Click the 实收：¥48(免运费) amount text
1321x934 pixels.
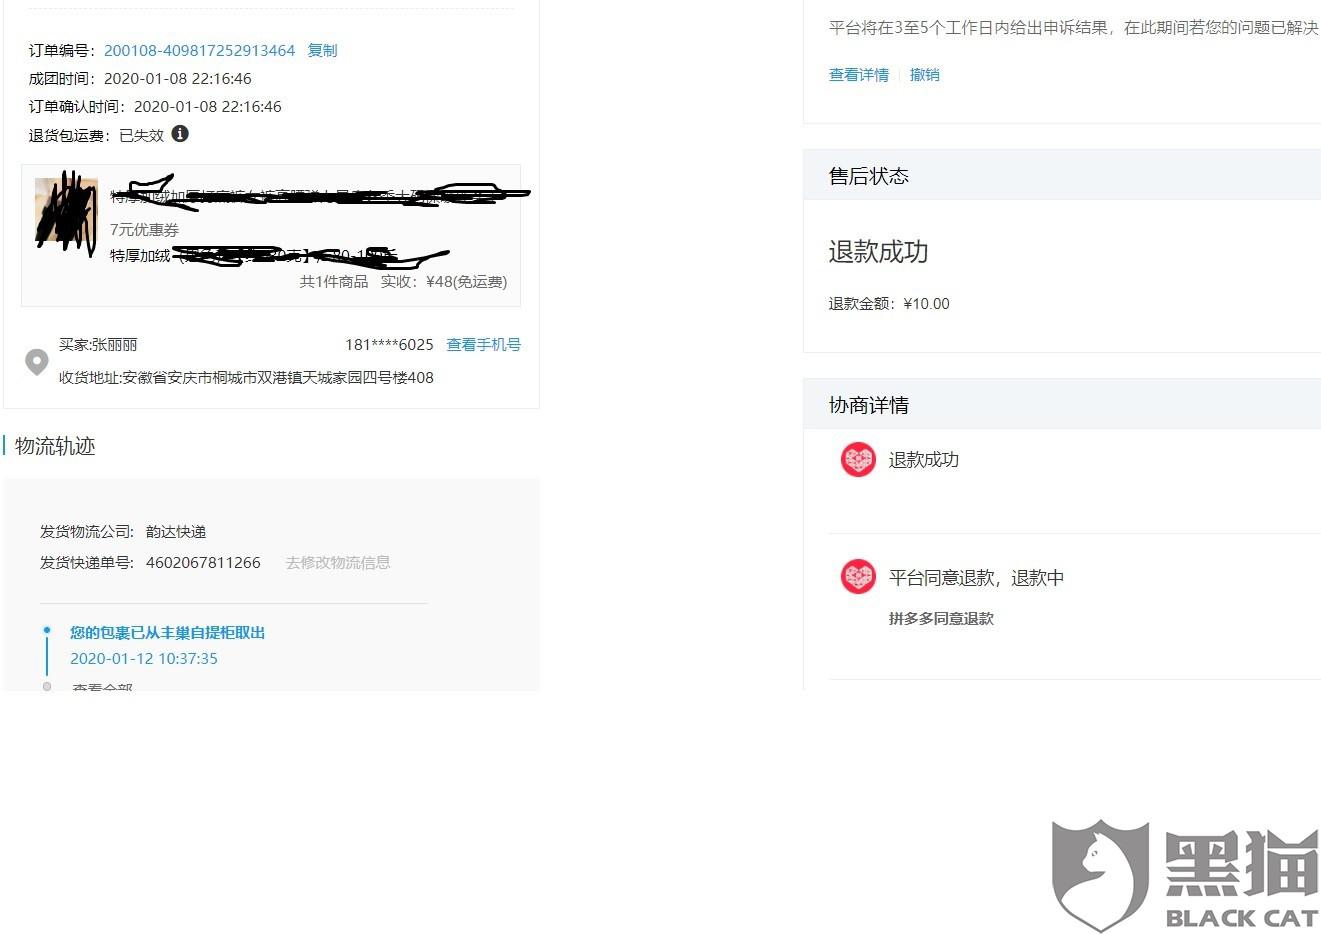[x=444, y=282]
